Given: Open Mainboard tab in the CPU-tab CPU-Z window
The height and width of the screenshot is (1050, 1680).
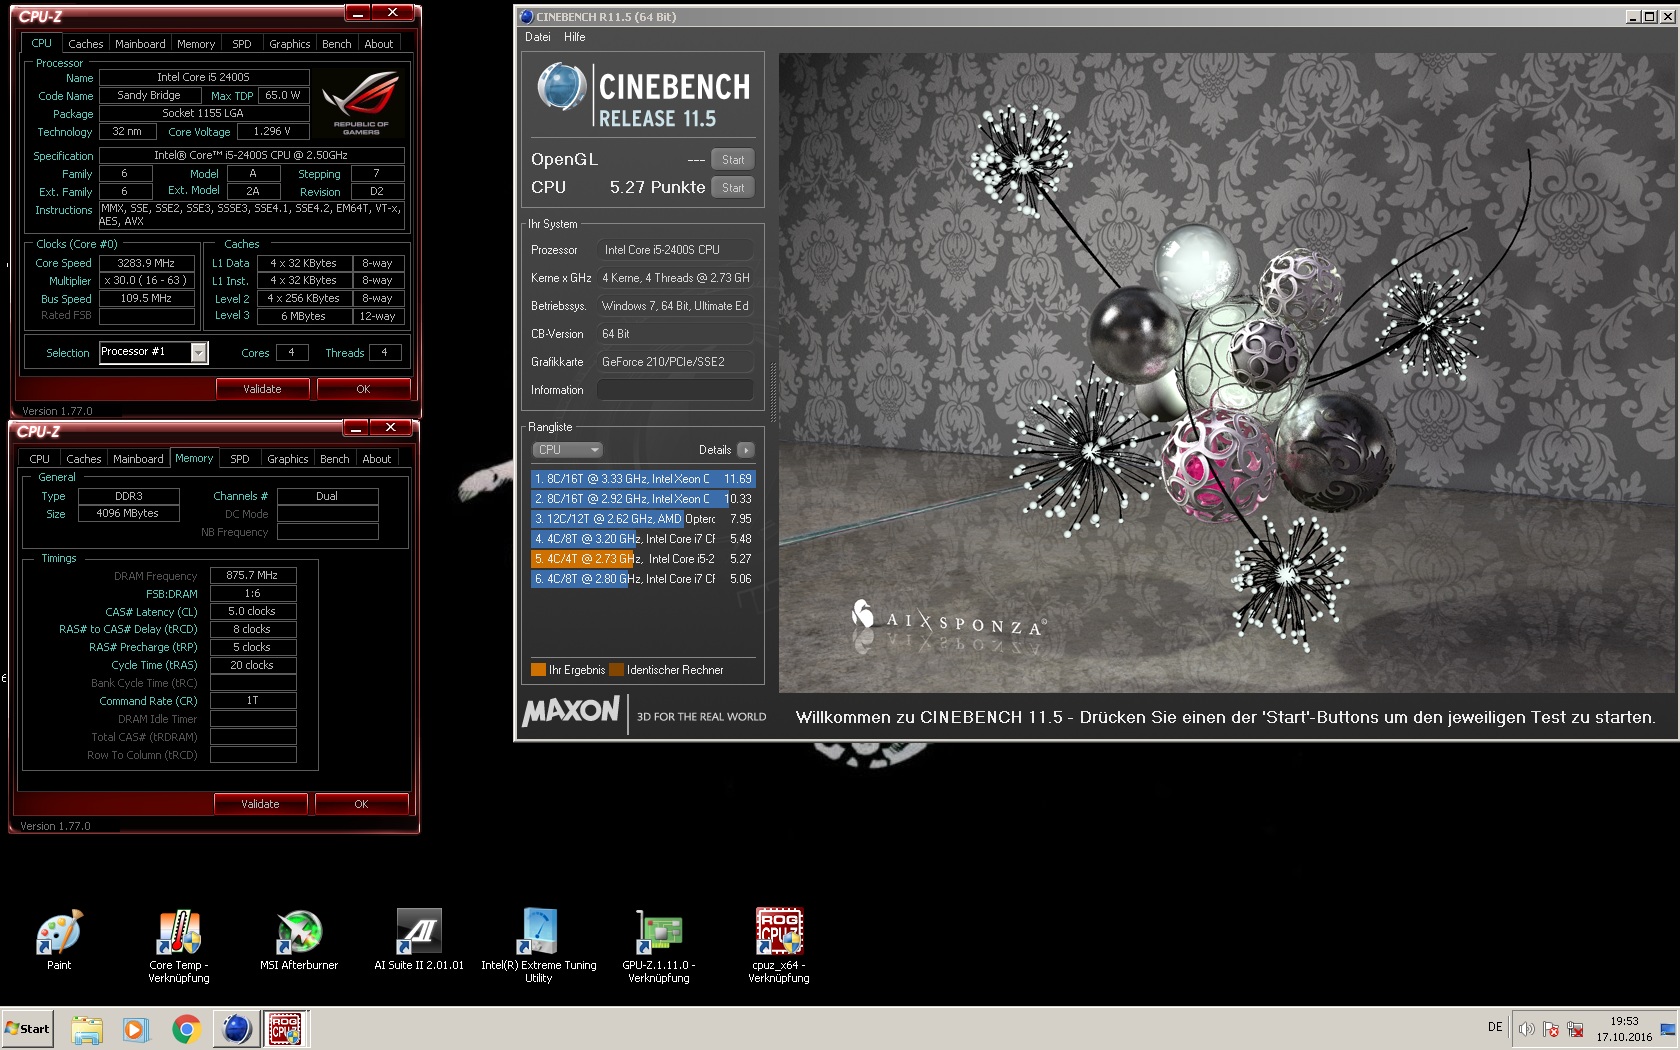Looking at the screenshot, I should tap(140, 44).
